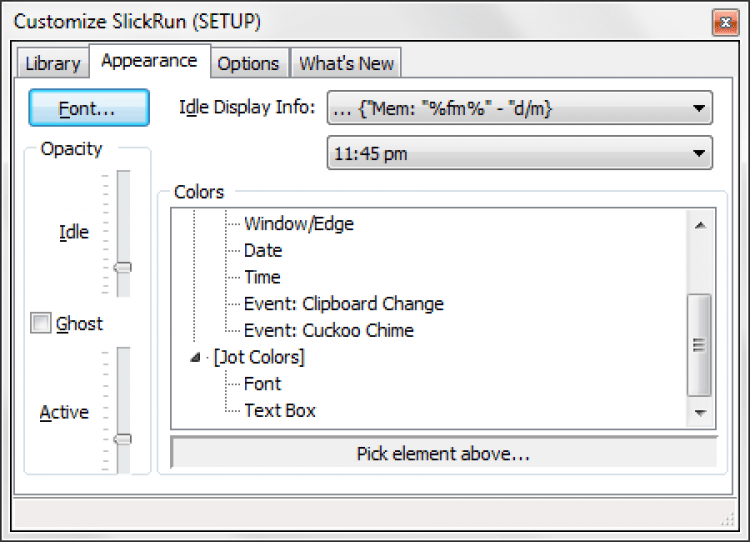Select Font under Jot Colors
The height and width of the screenshot is (542, 750).
tap(262, 383)
